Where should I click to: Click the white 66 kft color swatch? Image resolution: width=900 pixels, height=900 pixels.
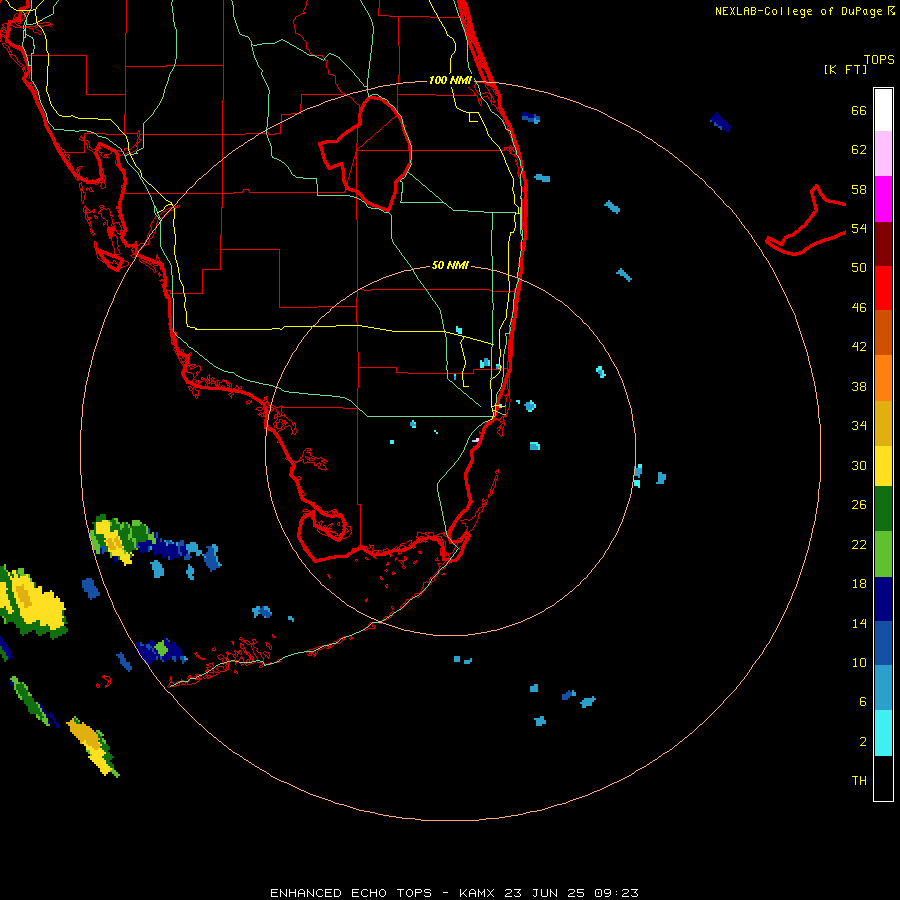pos(883,110)
